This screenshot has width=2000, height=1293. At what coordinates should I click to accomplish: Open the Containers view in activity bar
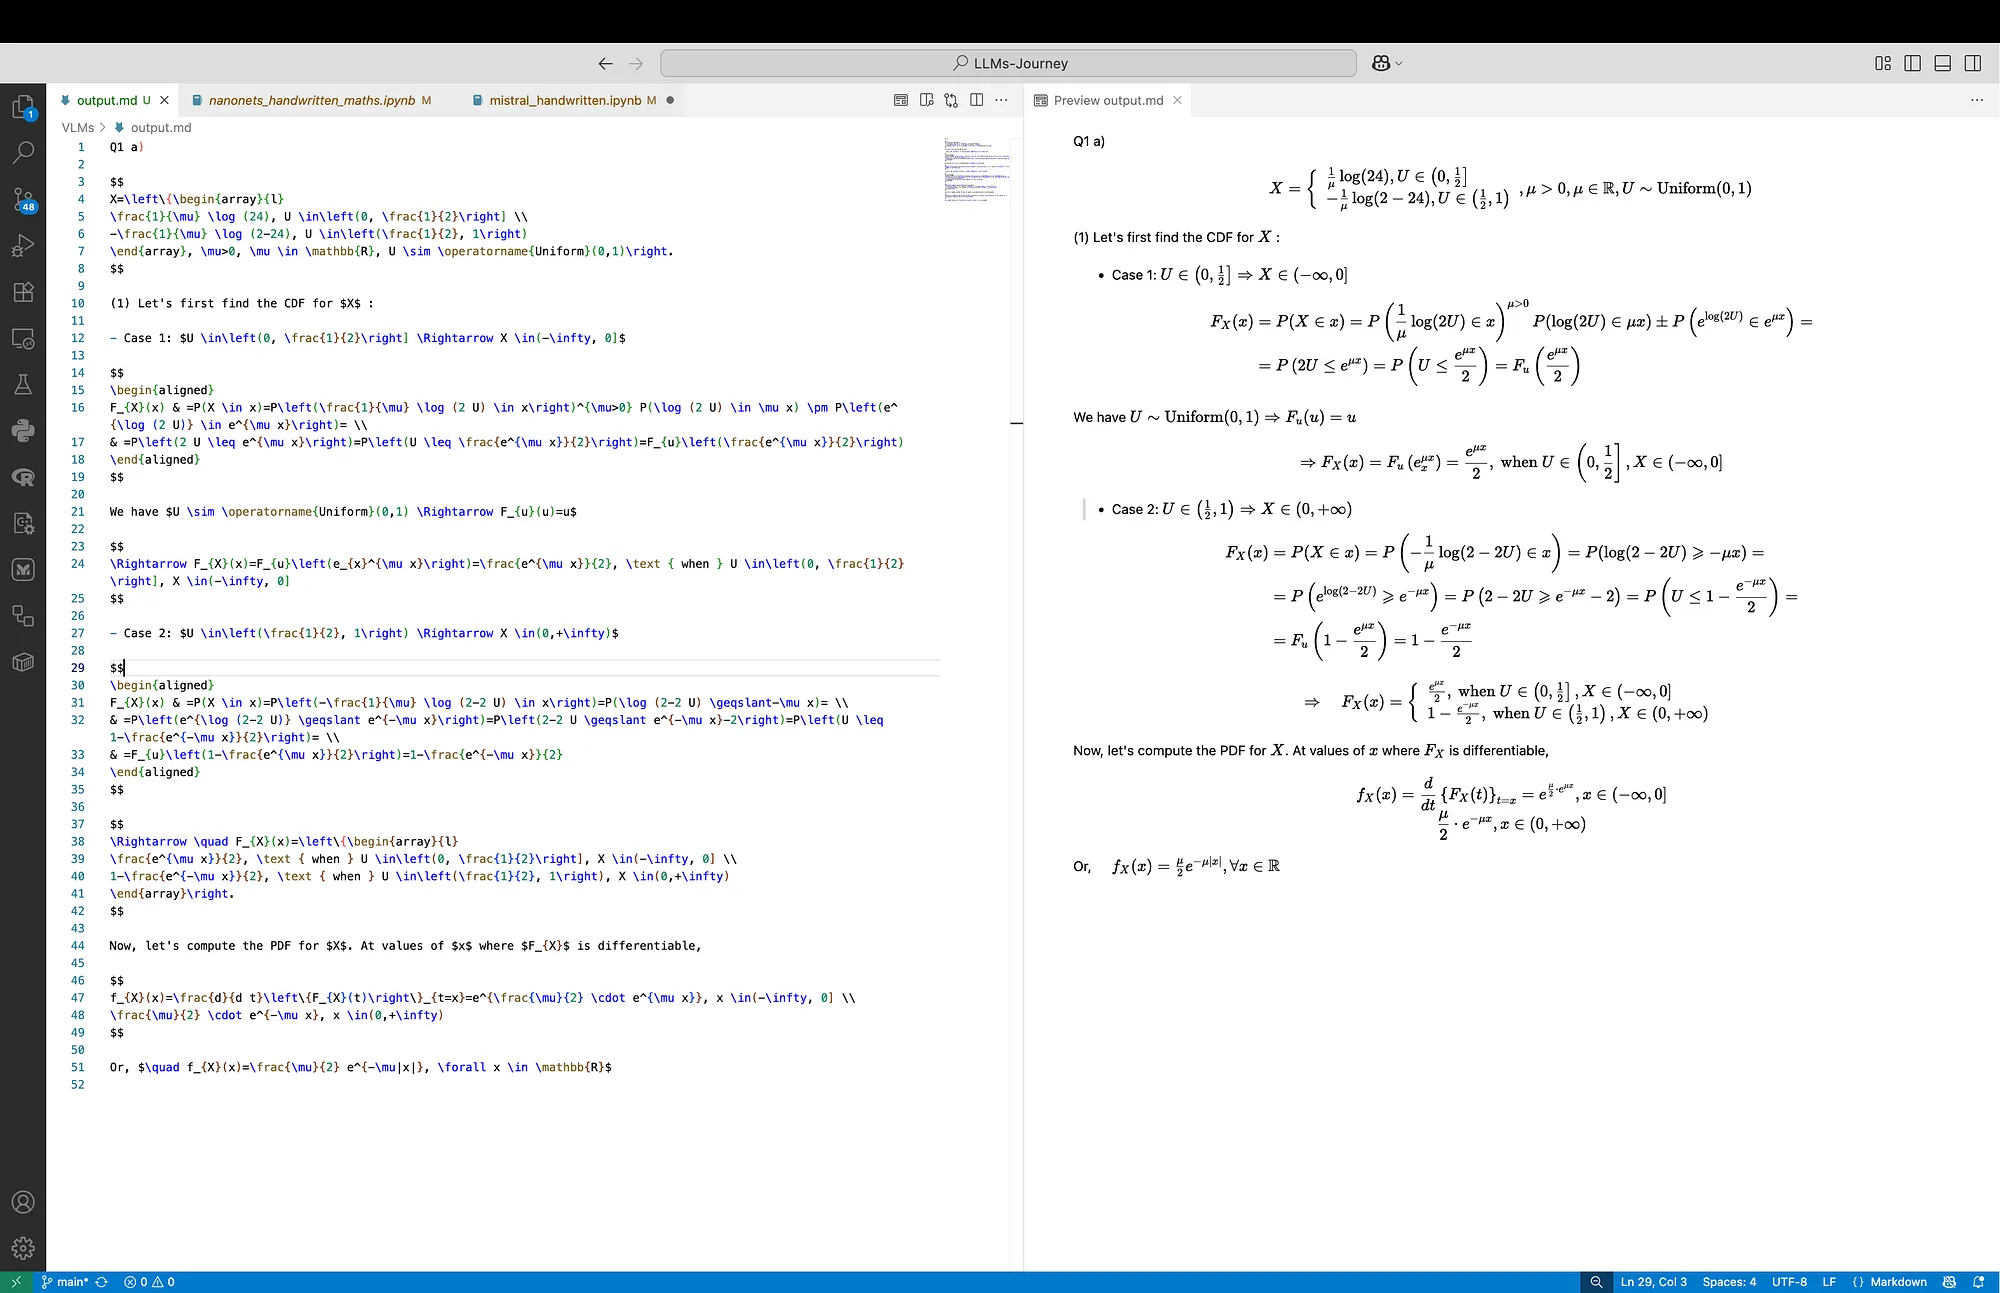point(23,662)
